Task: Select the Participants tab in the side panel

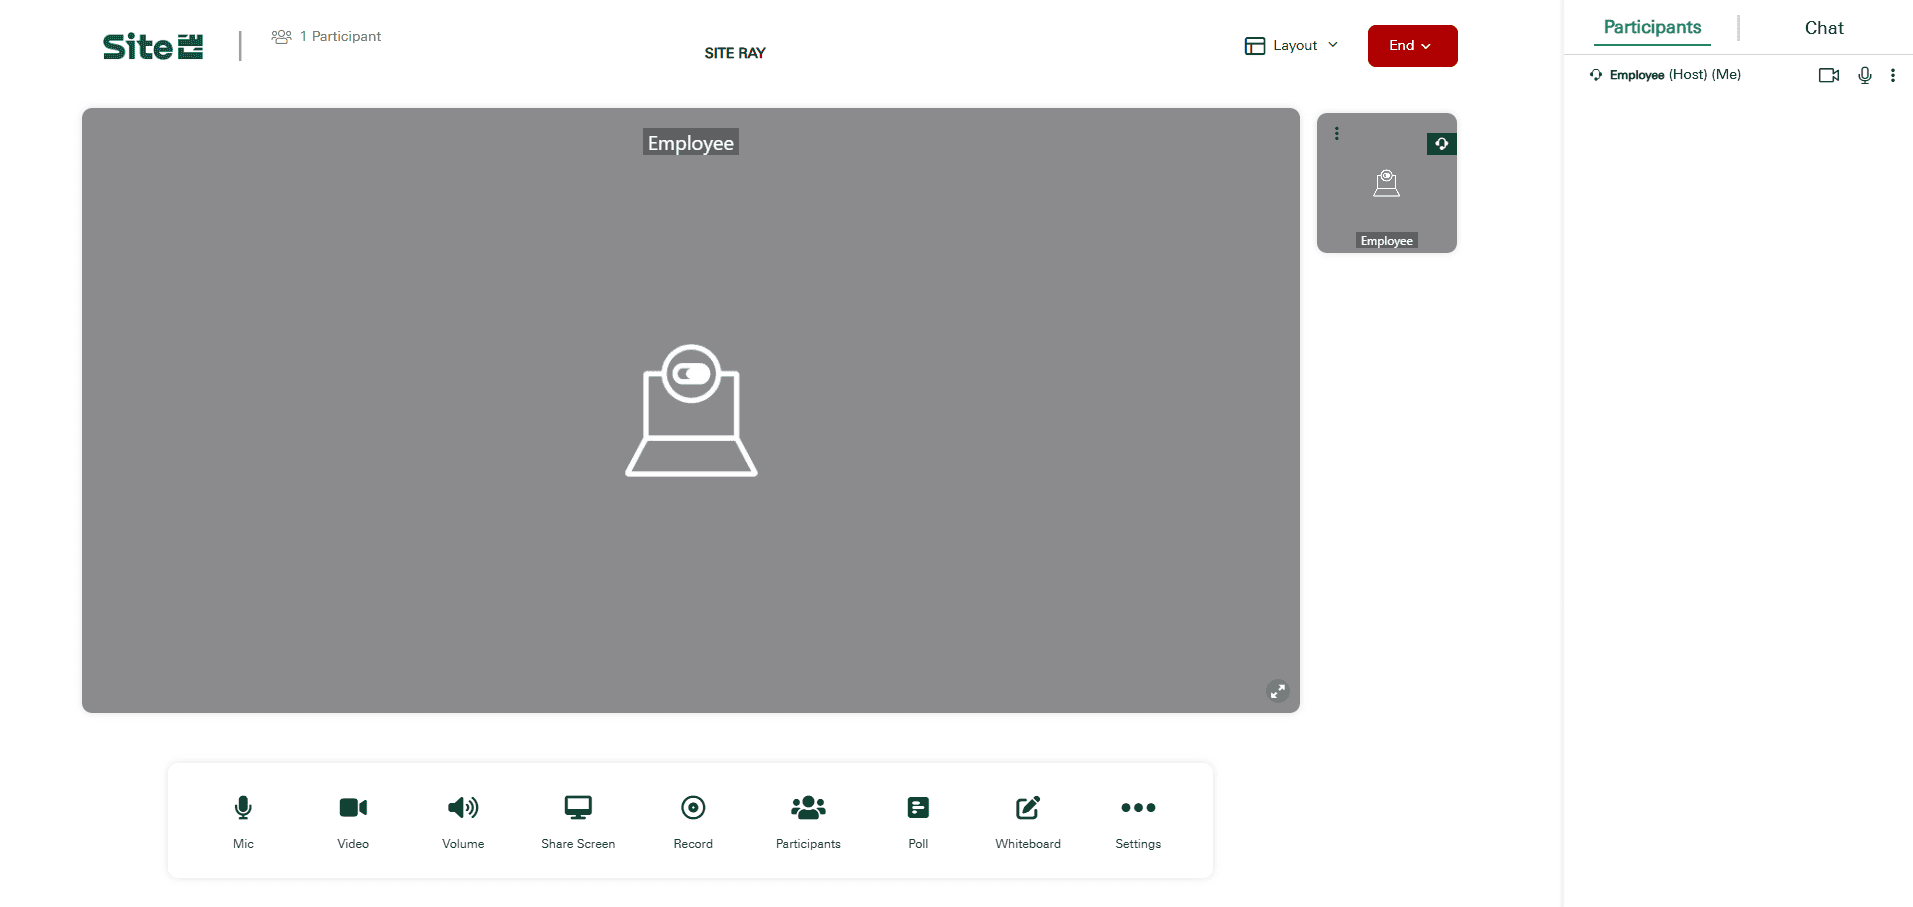Action: pos(1652,28)
